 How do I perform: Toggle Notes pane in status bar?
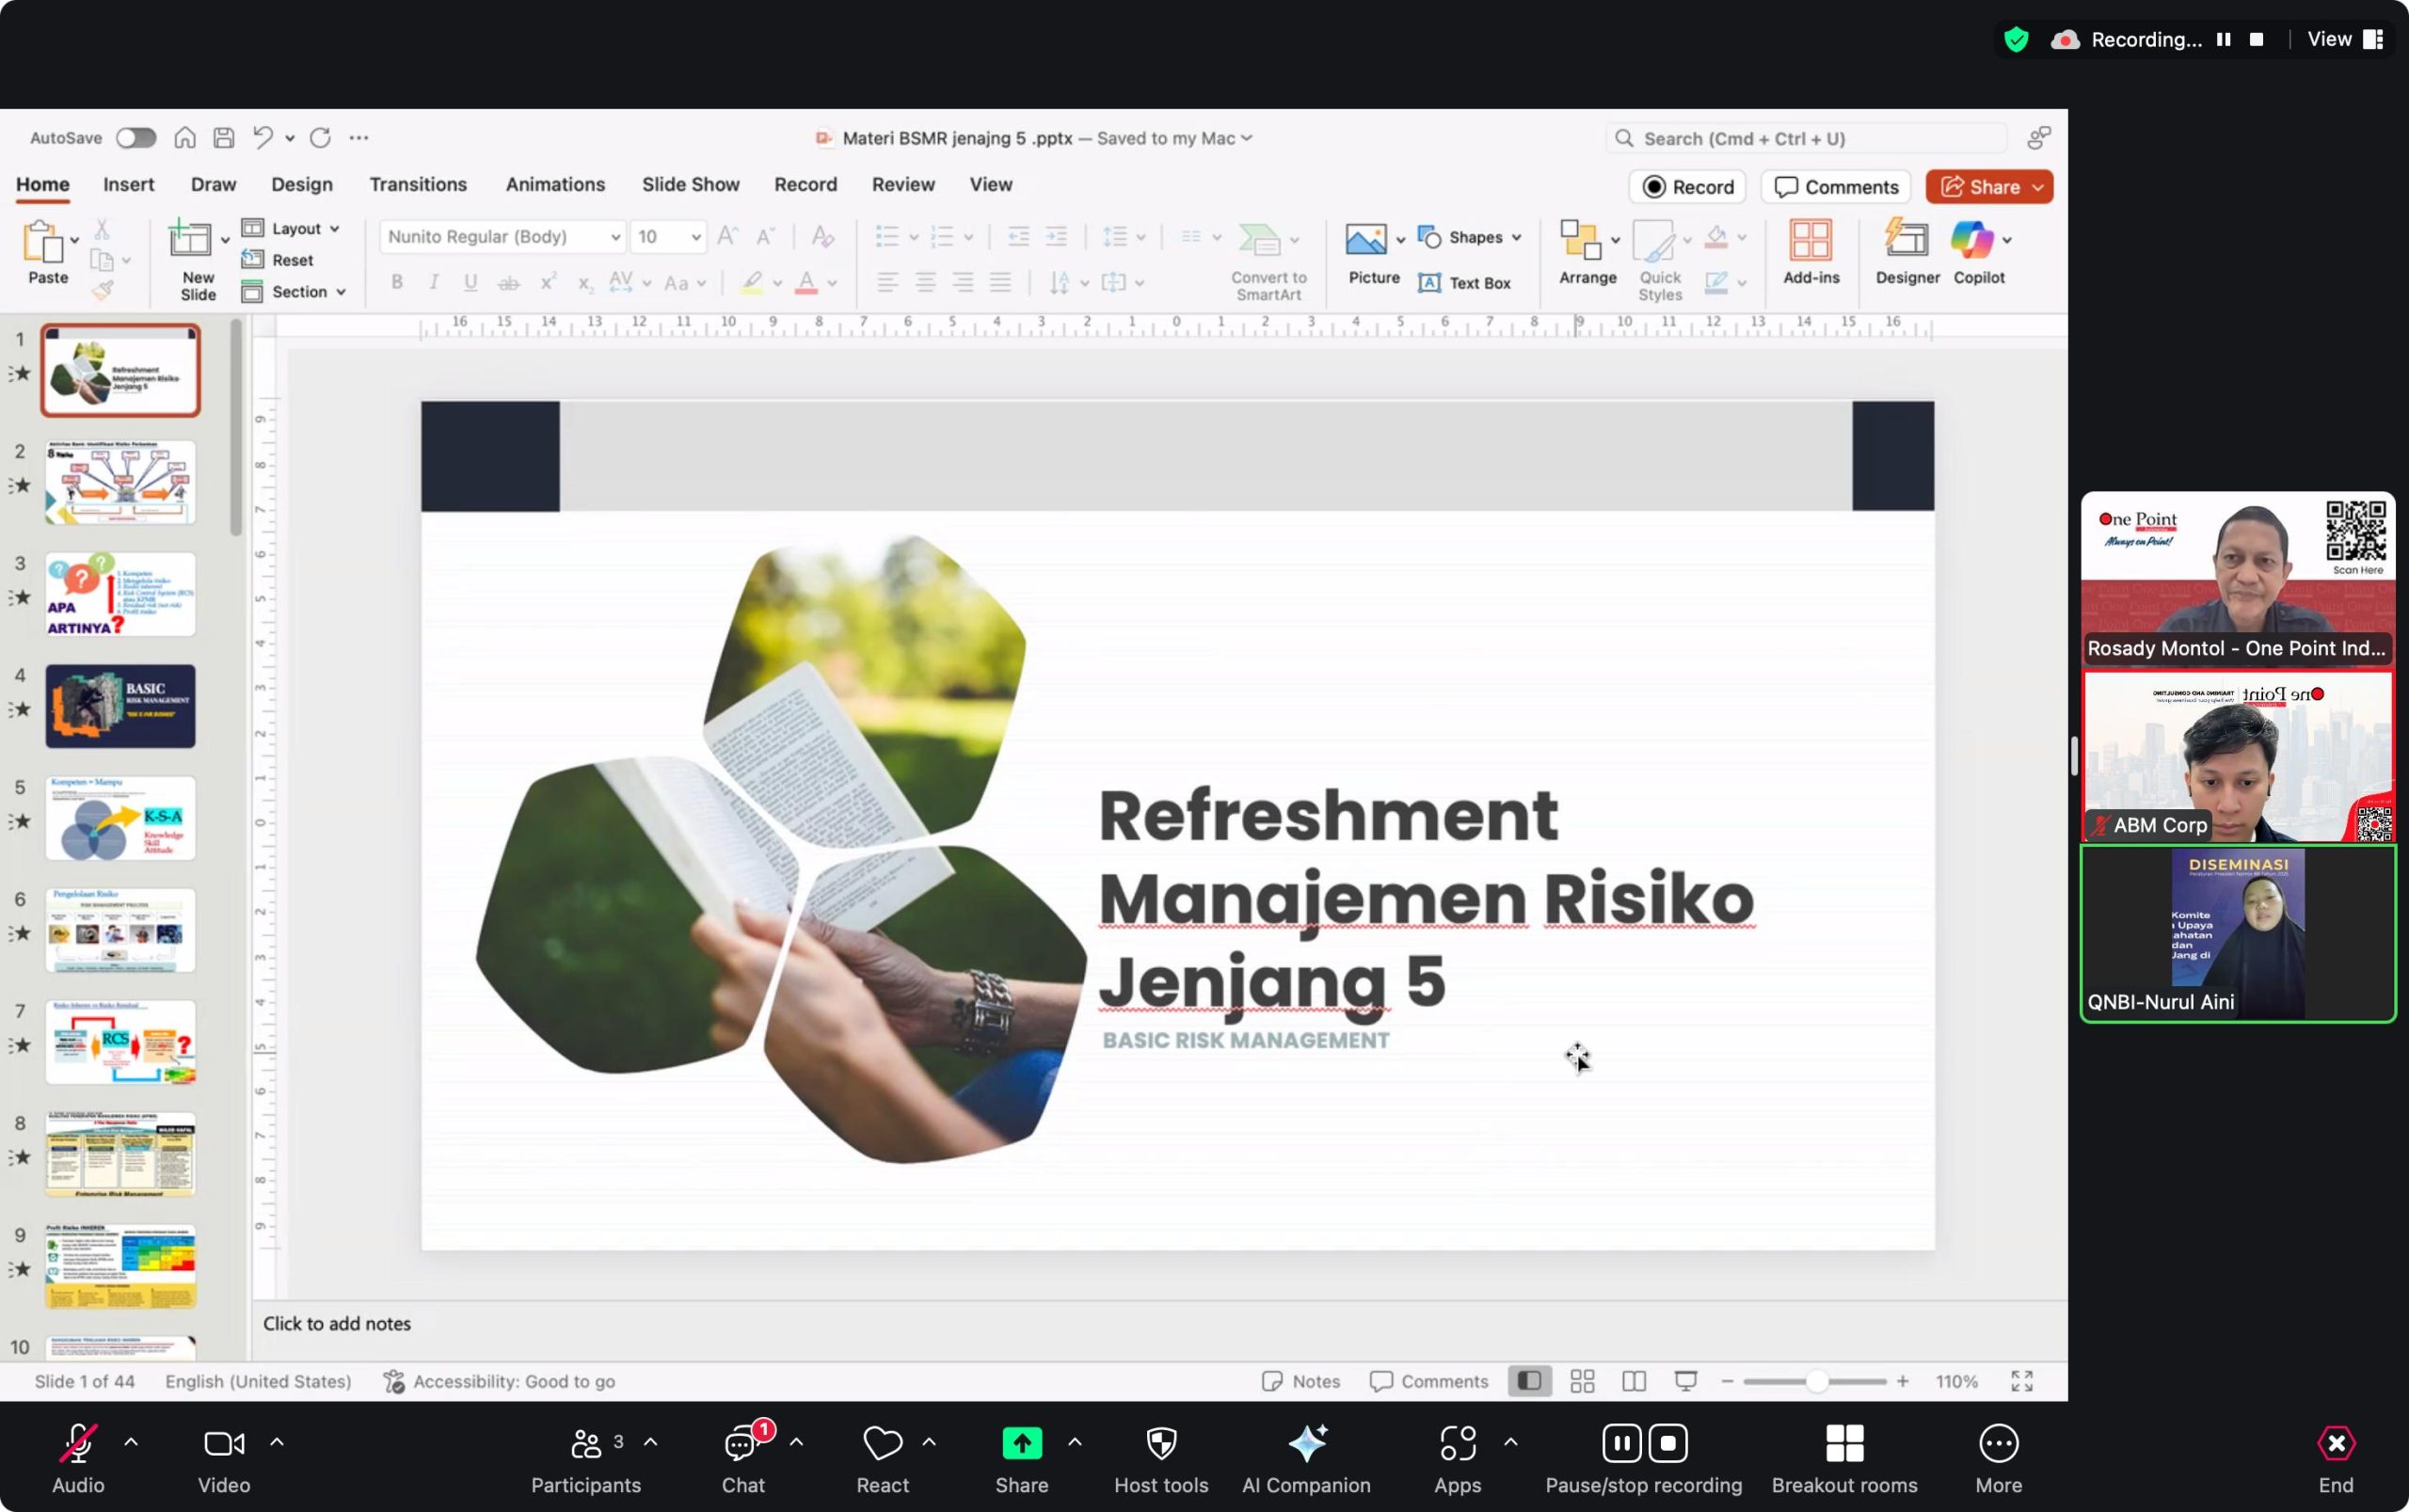click(1300, 1381)
